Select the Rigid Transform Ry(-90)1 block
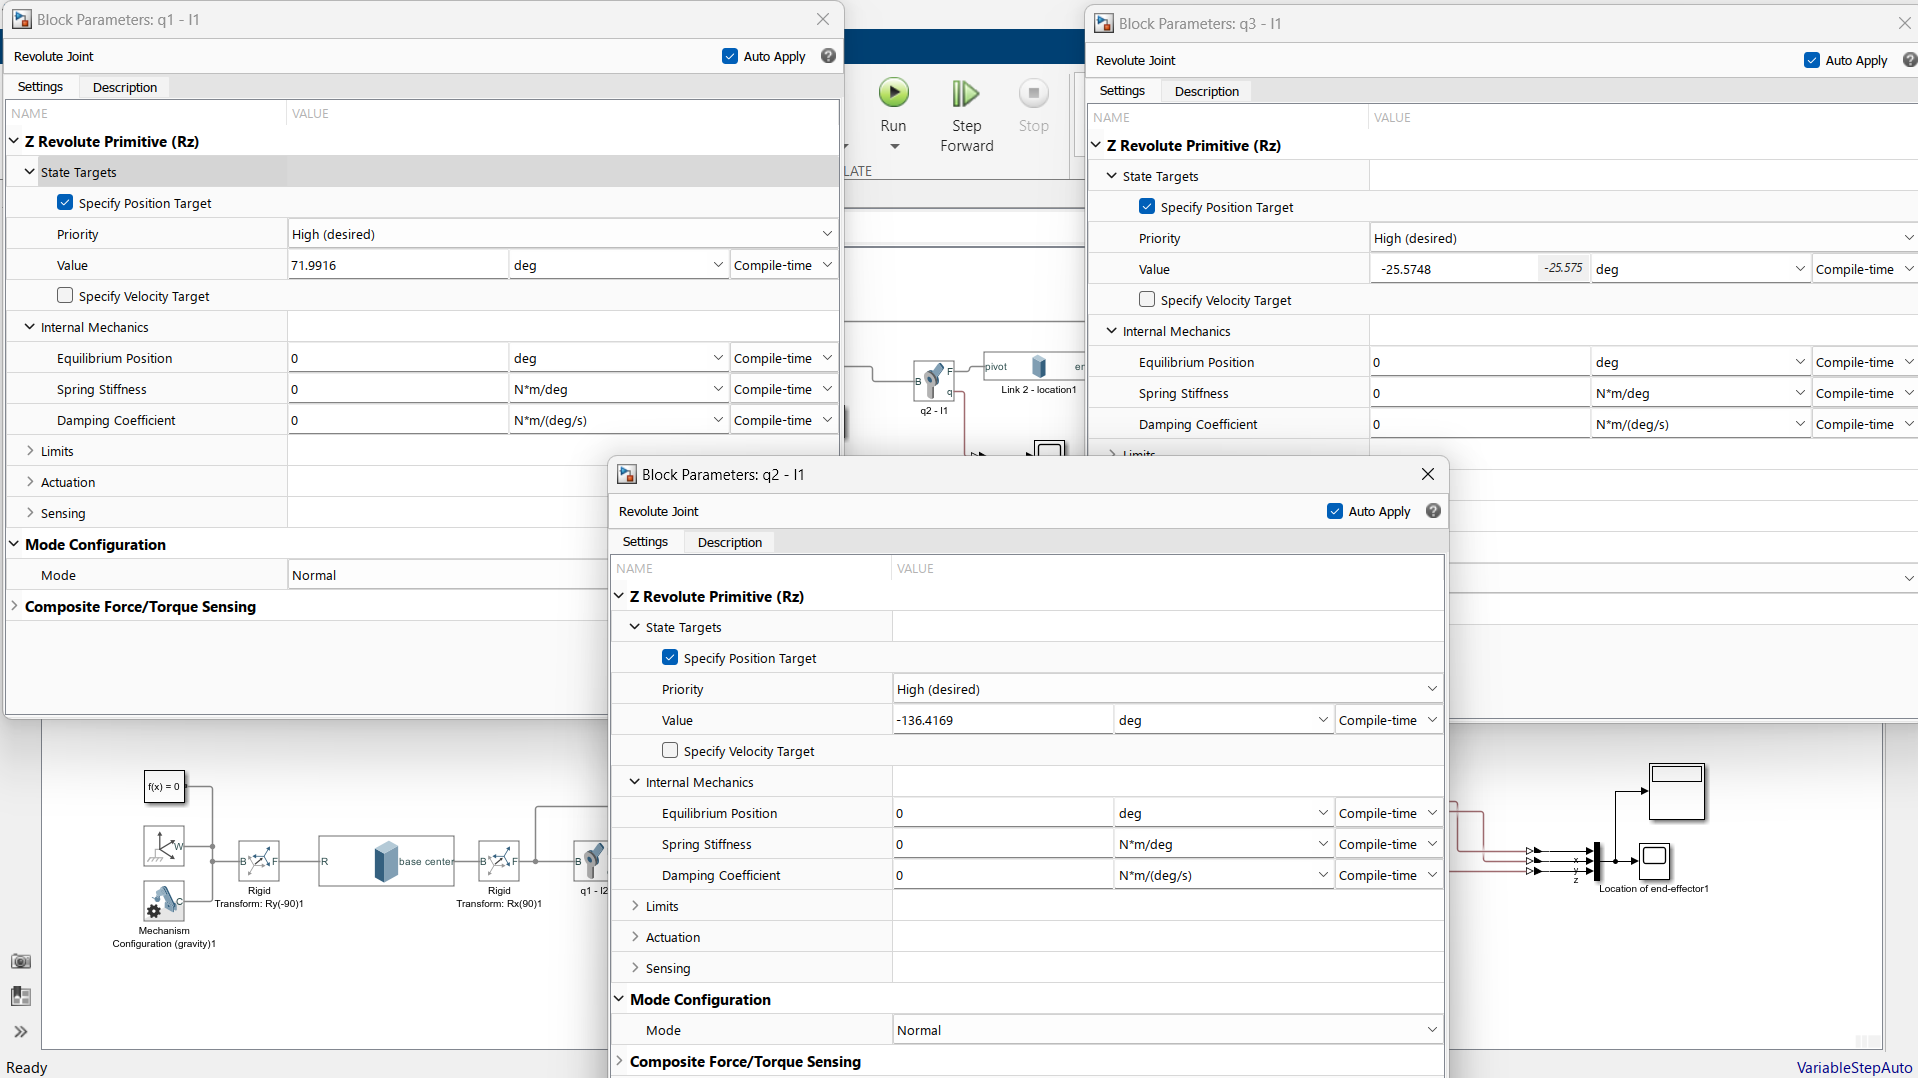The height and width of the screenshot is (1078, 1918). [x=259, y=861]
